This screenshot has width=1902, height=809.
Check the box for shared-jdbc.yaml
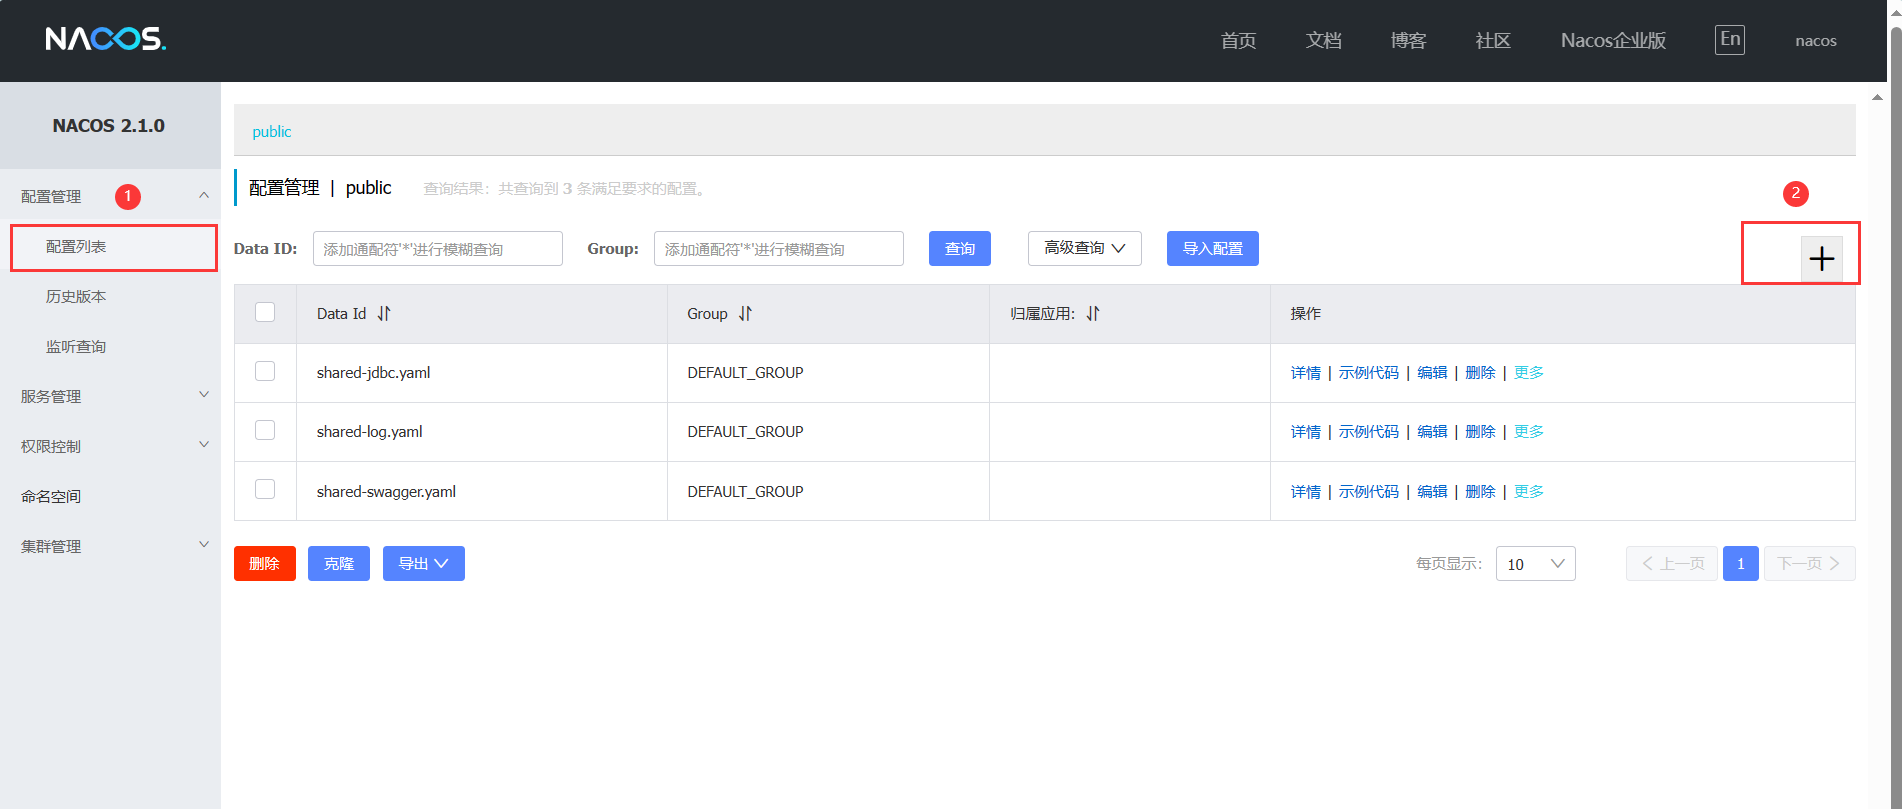265,371
